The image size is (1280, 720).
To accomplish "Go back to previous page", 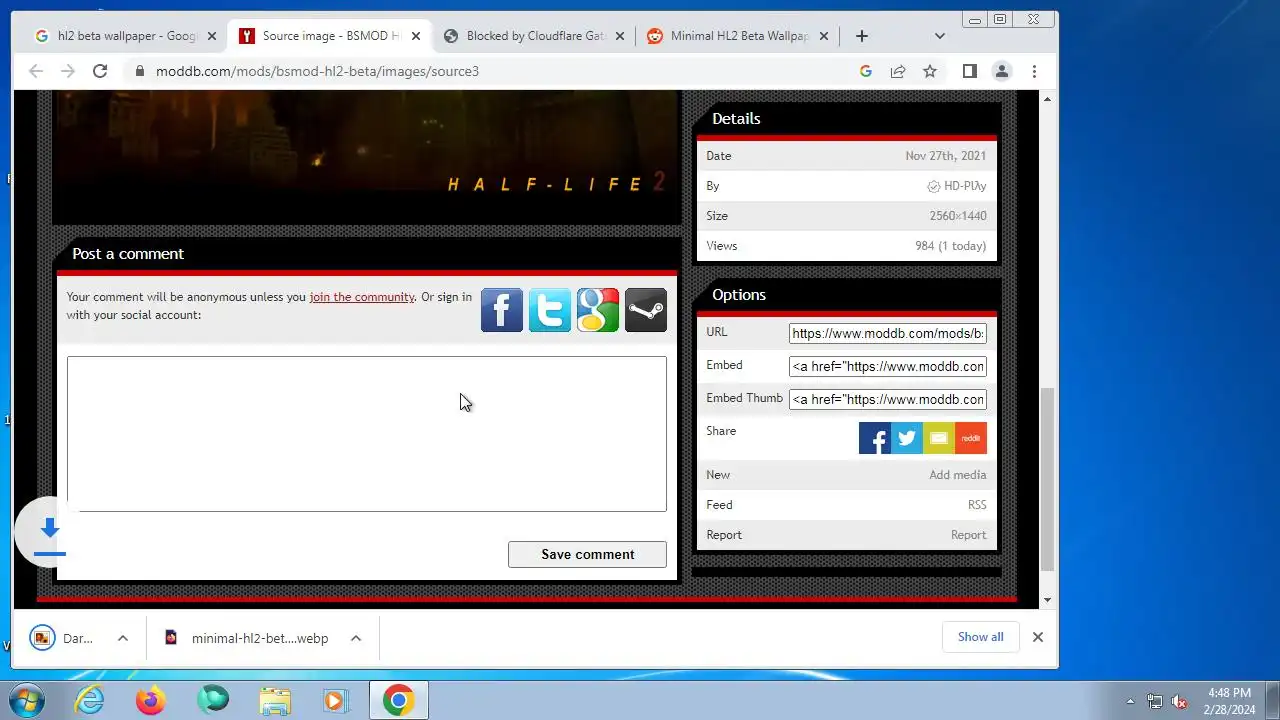I will [x=36, y=71].
